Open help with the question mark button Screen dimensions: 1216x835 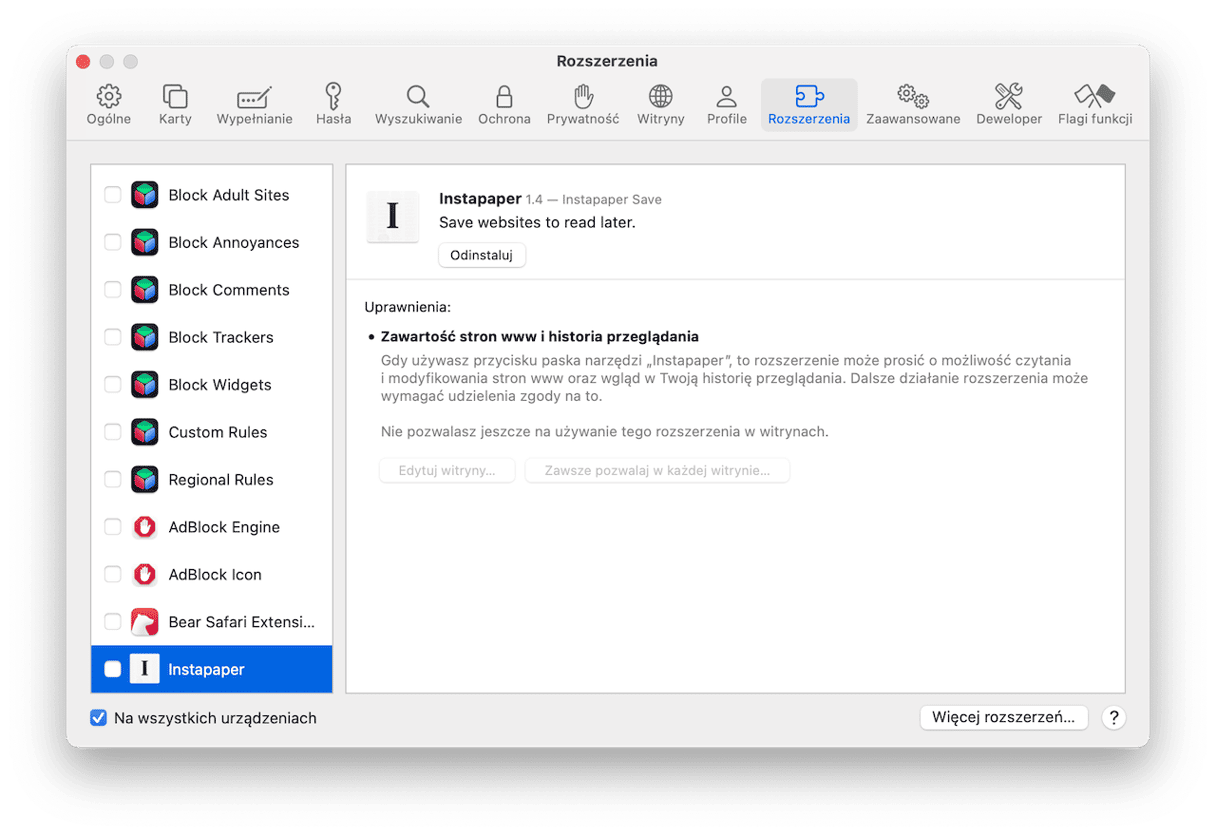coord(1113,717)
